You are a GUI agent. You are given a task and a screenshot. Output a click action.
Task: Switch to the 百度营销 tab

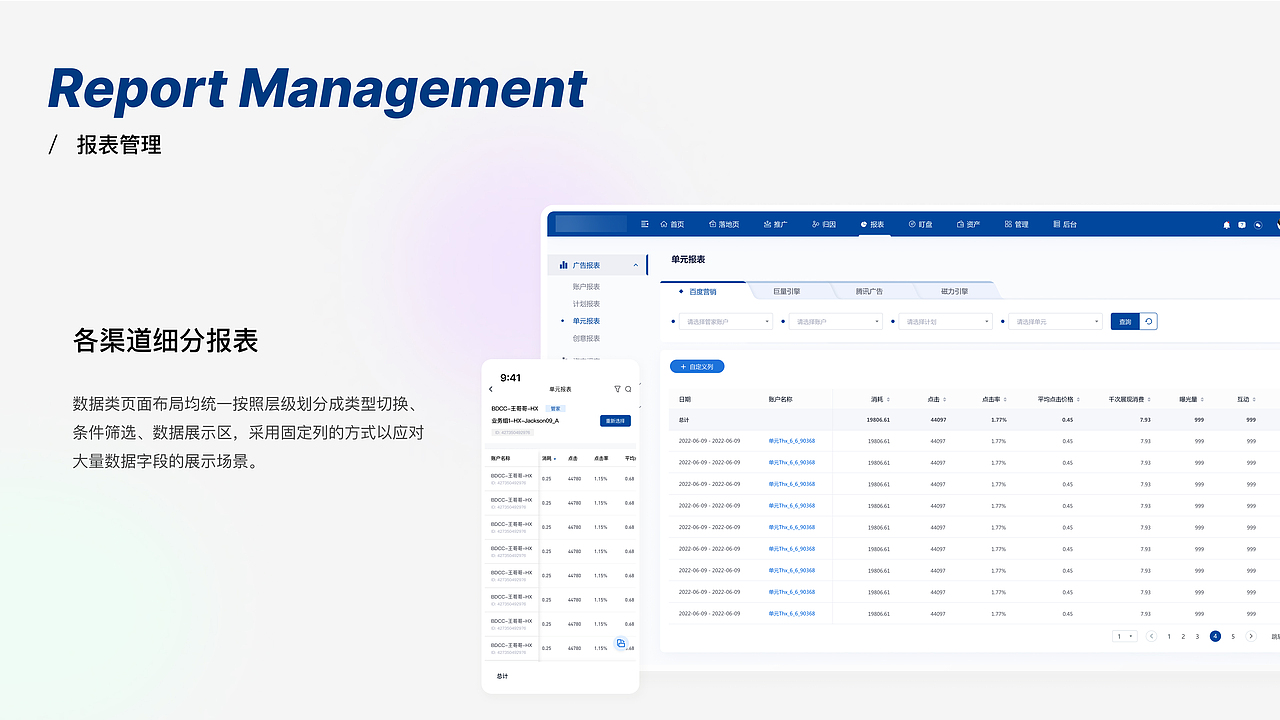click(704, 291)
